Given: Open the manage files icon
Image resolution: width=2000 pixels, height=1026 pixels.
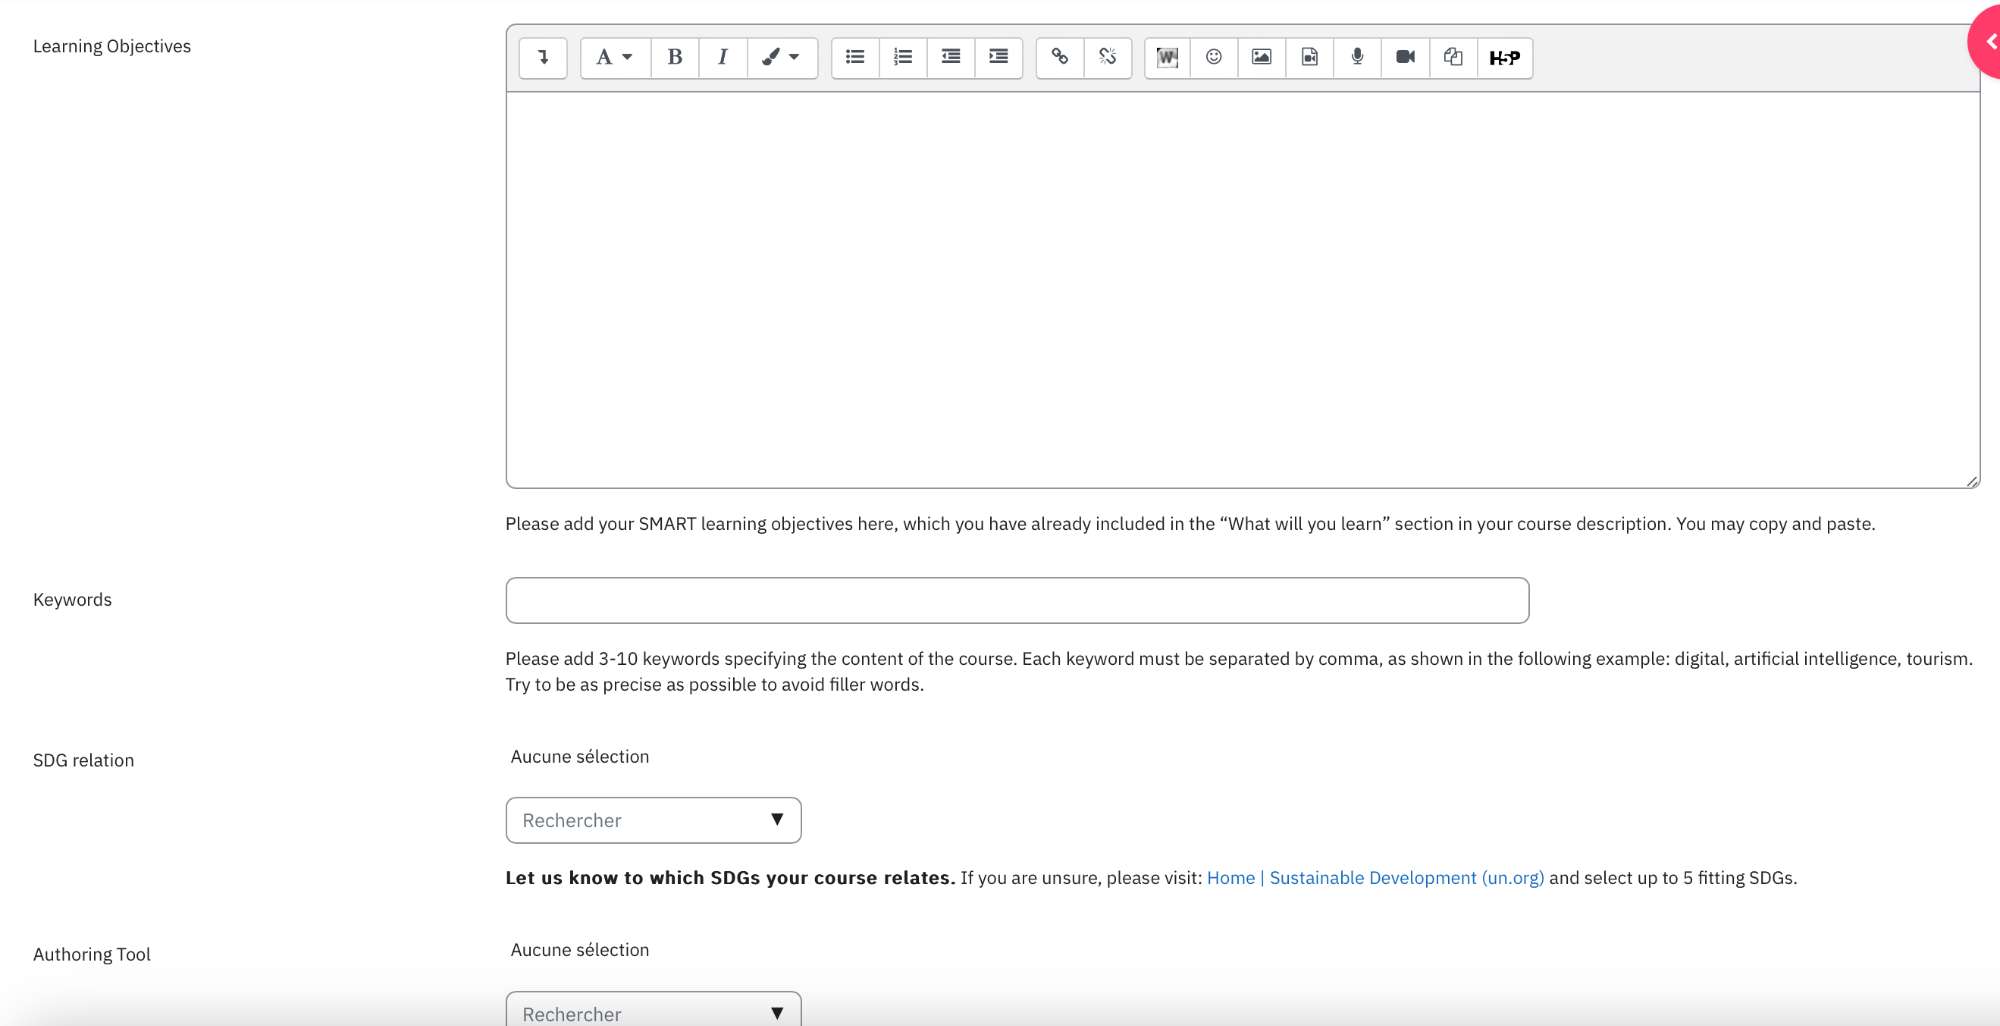Looking at the screenshot, I should click(x=1454, y=57).
